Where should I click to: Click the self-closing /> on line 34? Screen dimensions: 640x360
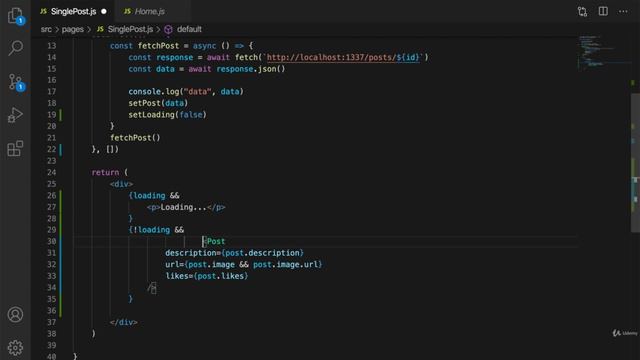point(152,288)
